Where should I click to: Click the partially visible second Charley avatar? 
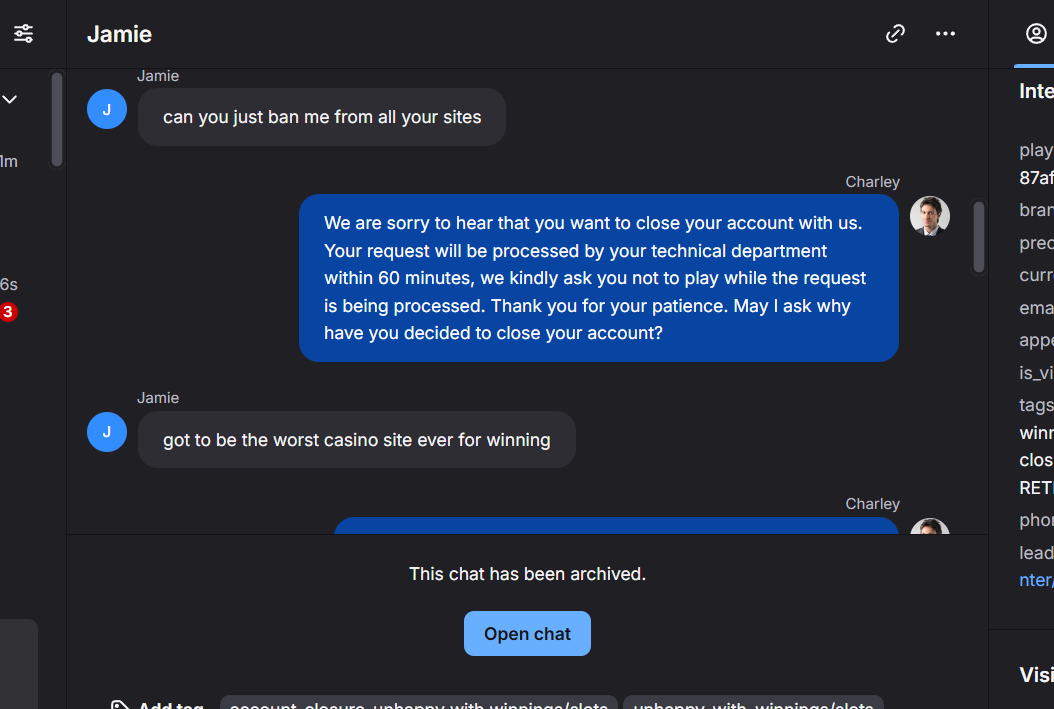click(930, 526)
